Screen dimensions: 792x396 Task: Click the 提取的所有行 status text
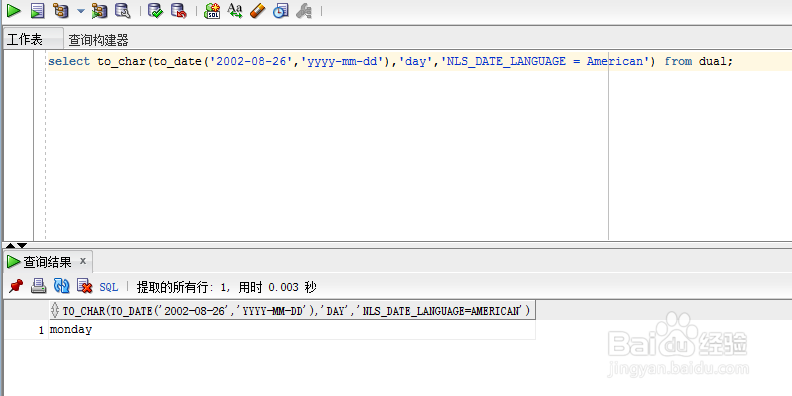(x=226, y=287)
